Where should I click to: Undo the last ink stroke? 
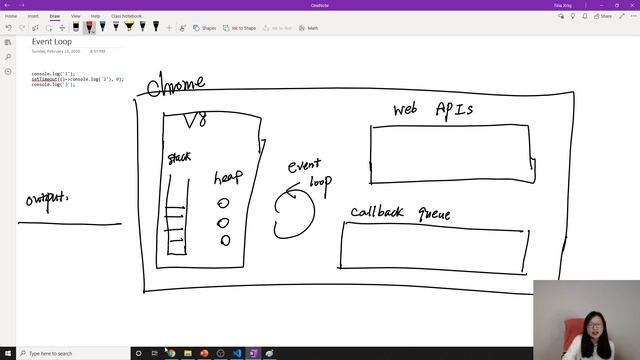click(x=8, y=28)
